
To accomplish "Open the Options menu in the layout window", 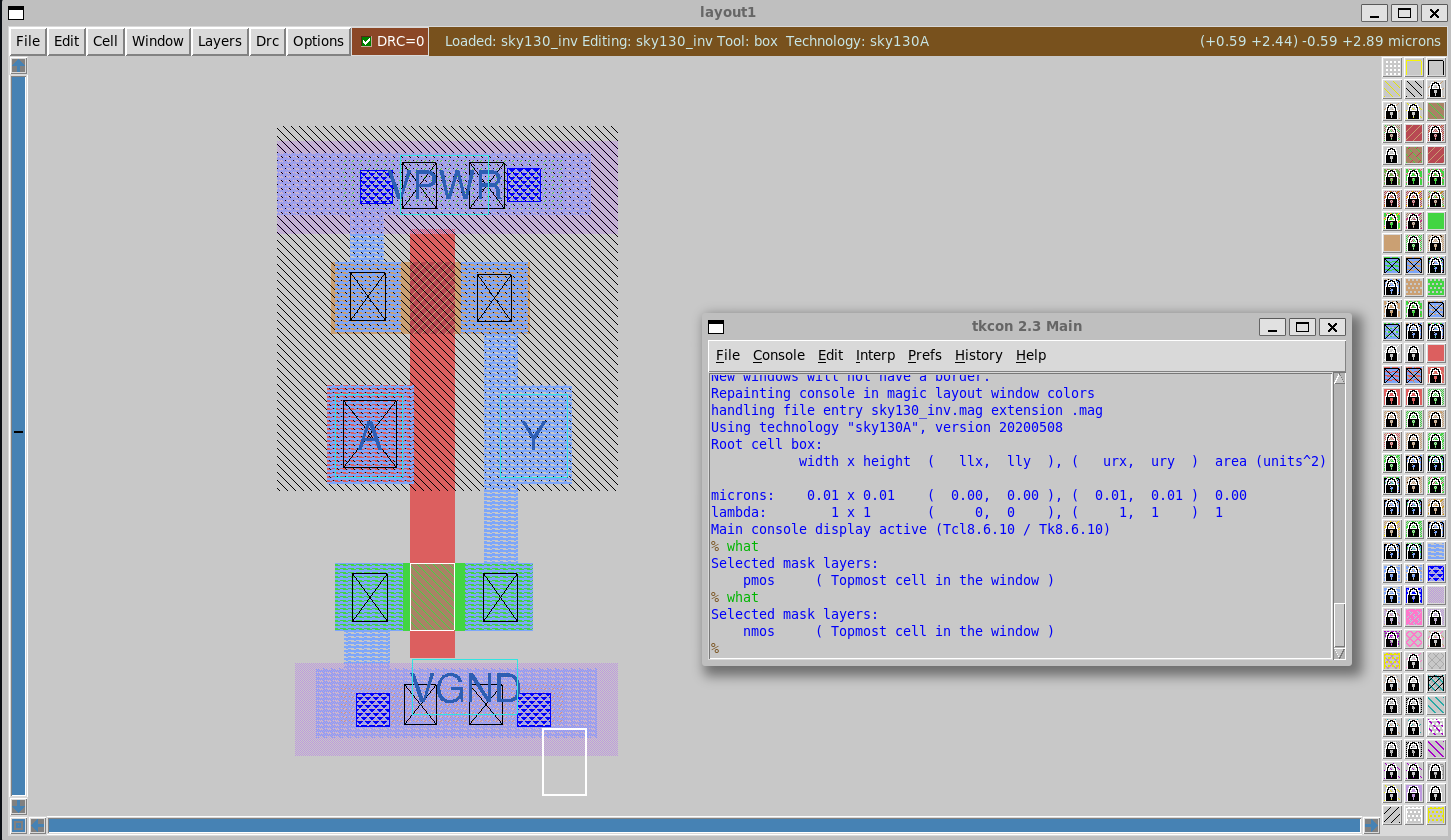I will (318, 41).
